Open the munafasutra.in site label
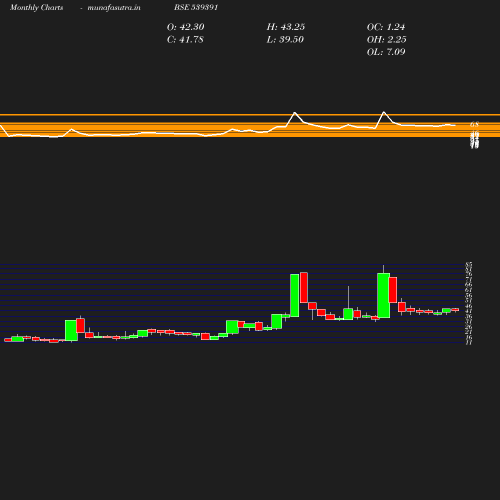 point(114,8)
